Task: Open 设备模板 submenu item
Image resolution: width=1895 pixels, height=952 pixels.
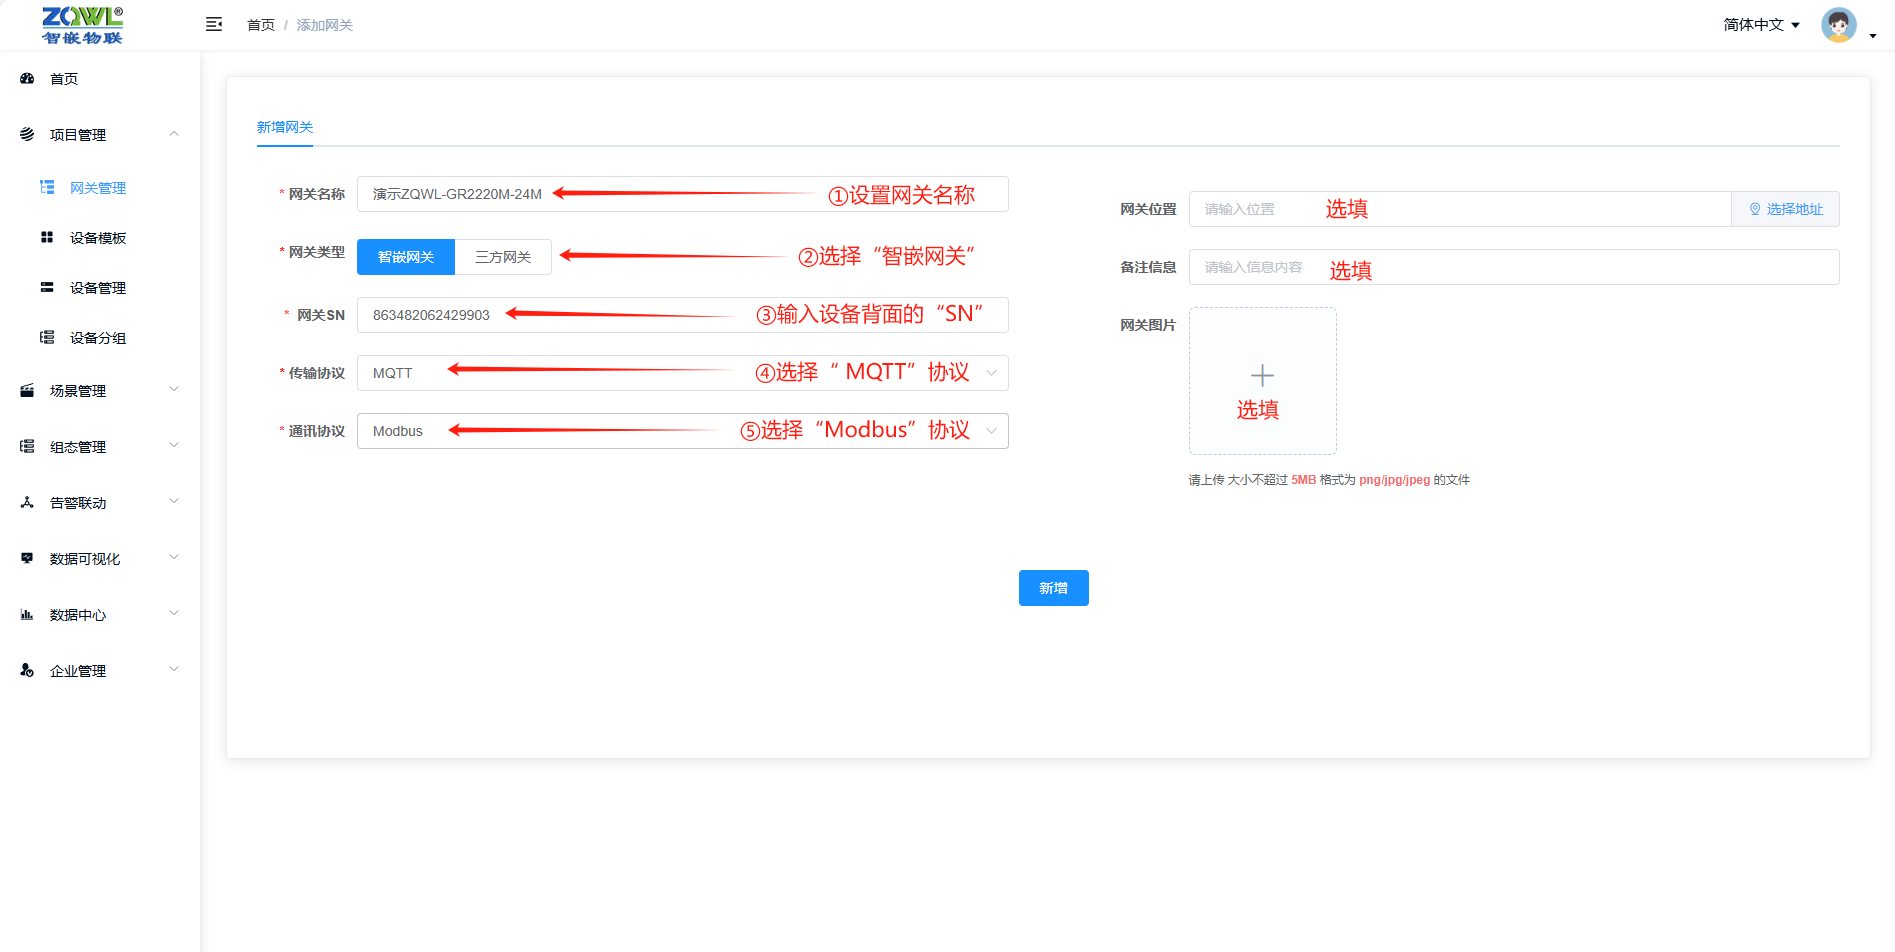Action: pyautogui.click(x=100, y=238)
